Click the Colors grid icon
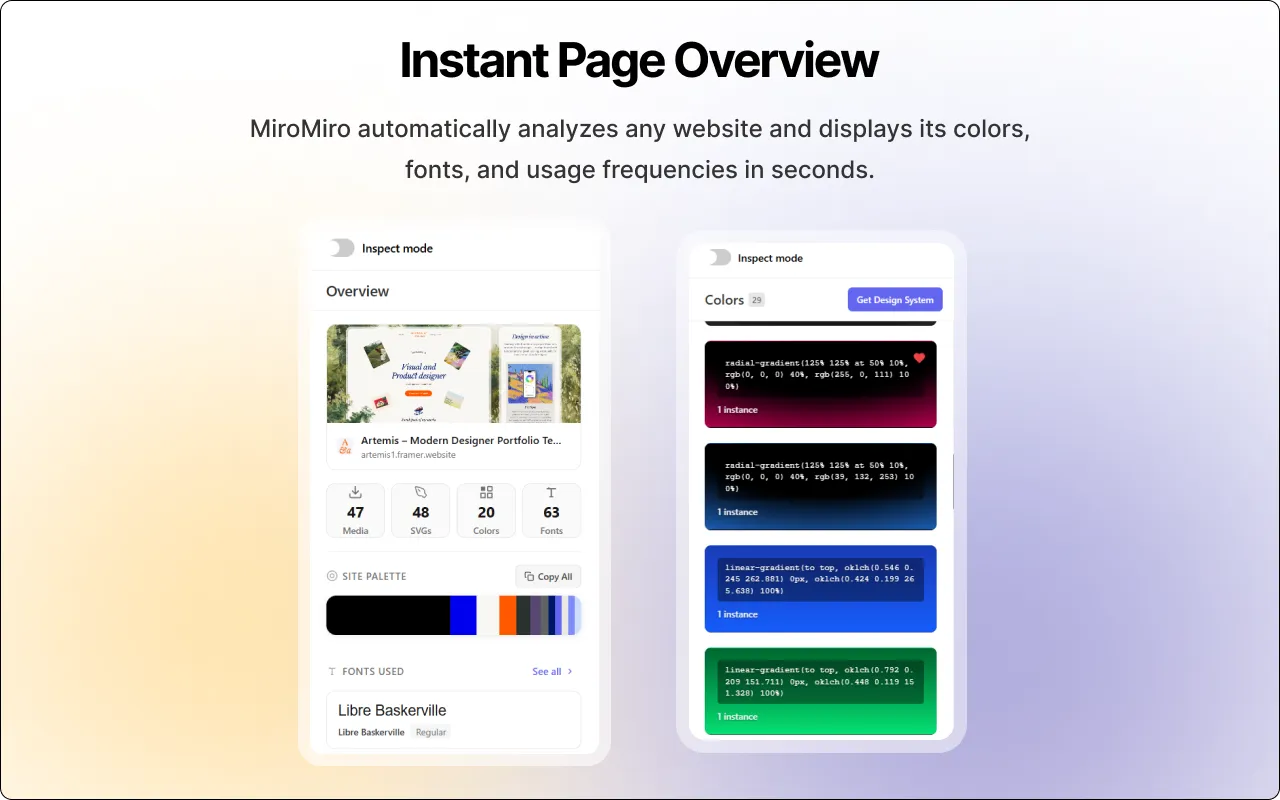This screenshot has width=1280, height=800. tap(486, 492)
